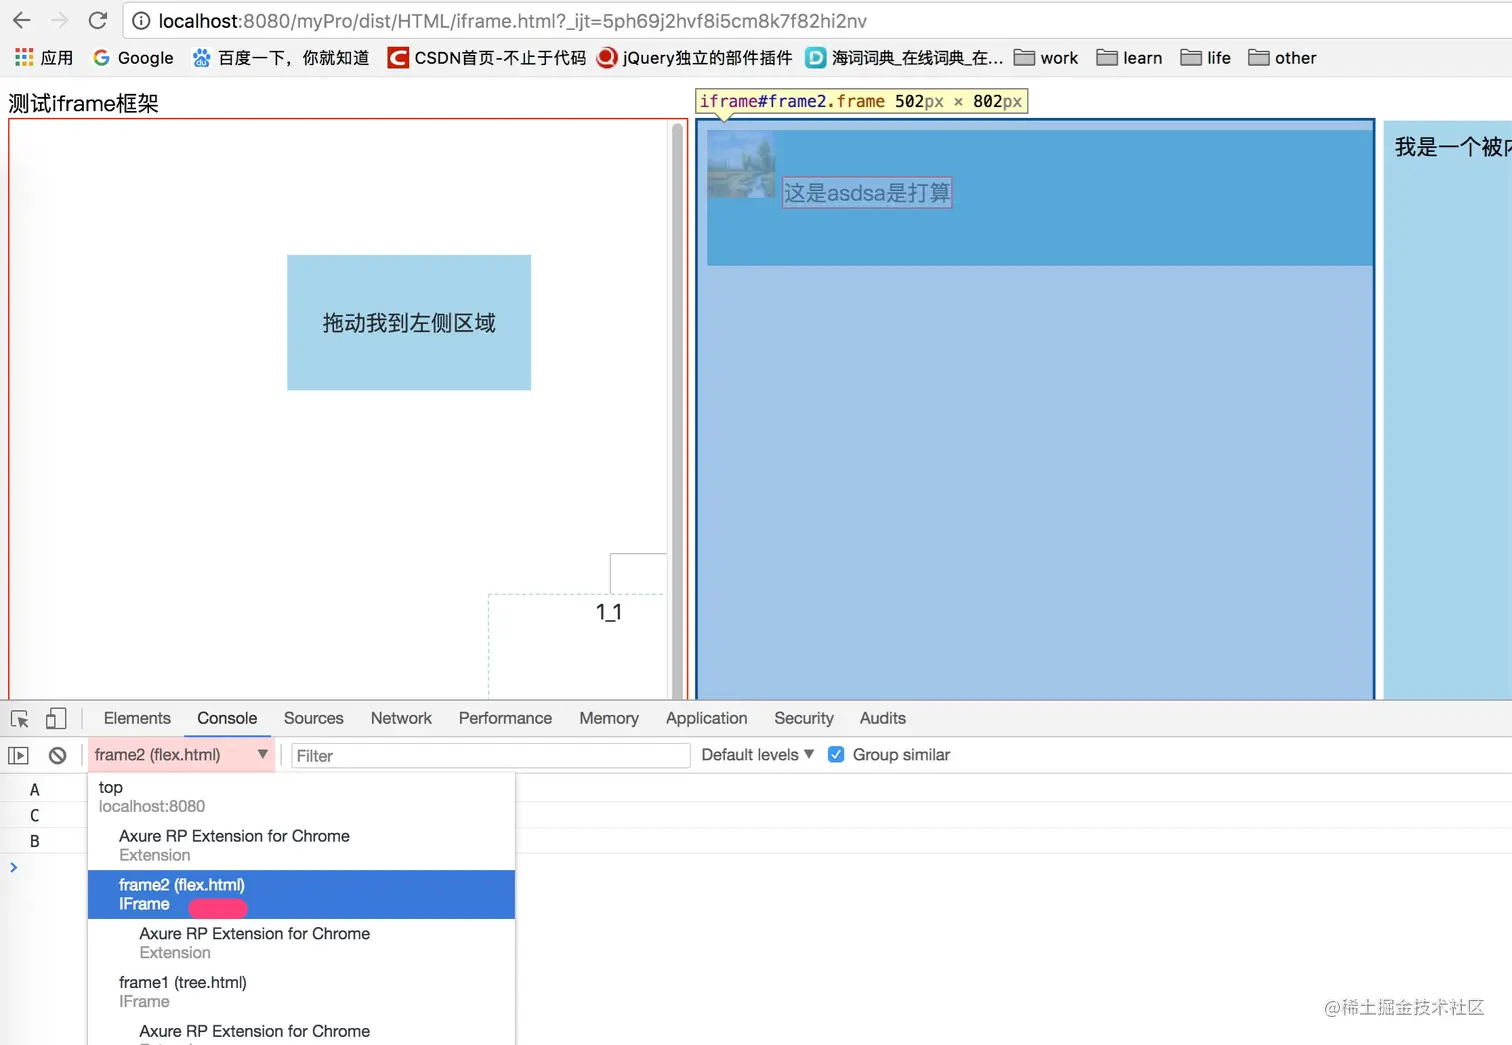The image size is (1512, 1045).
Task: Click the console Filter input
Action: tap(490, 755)
